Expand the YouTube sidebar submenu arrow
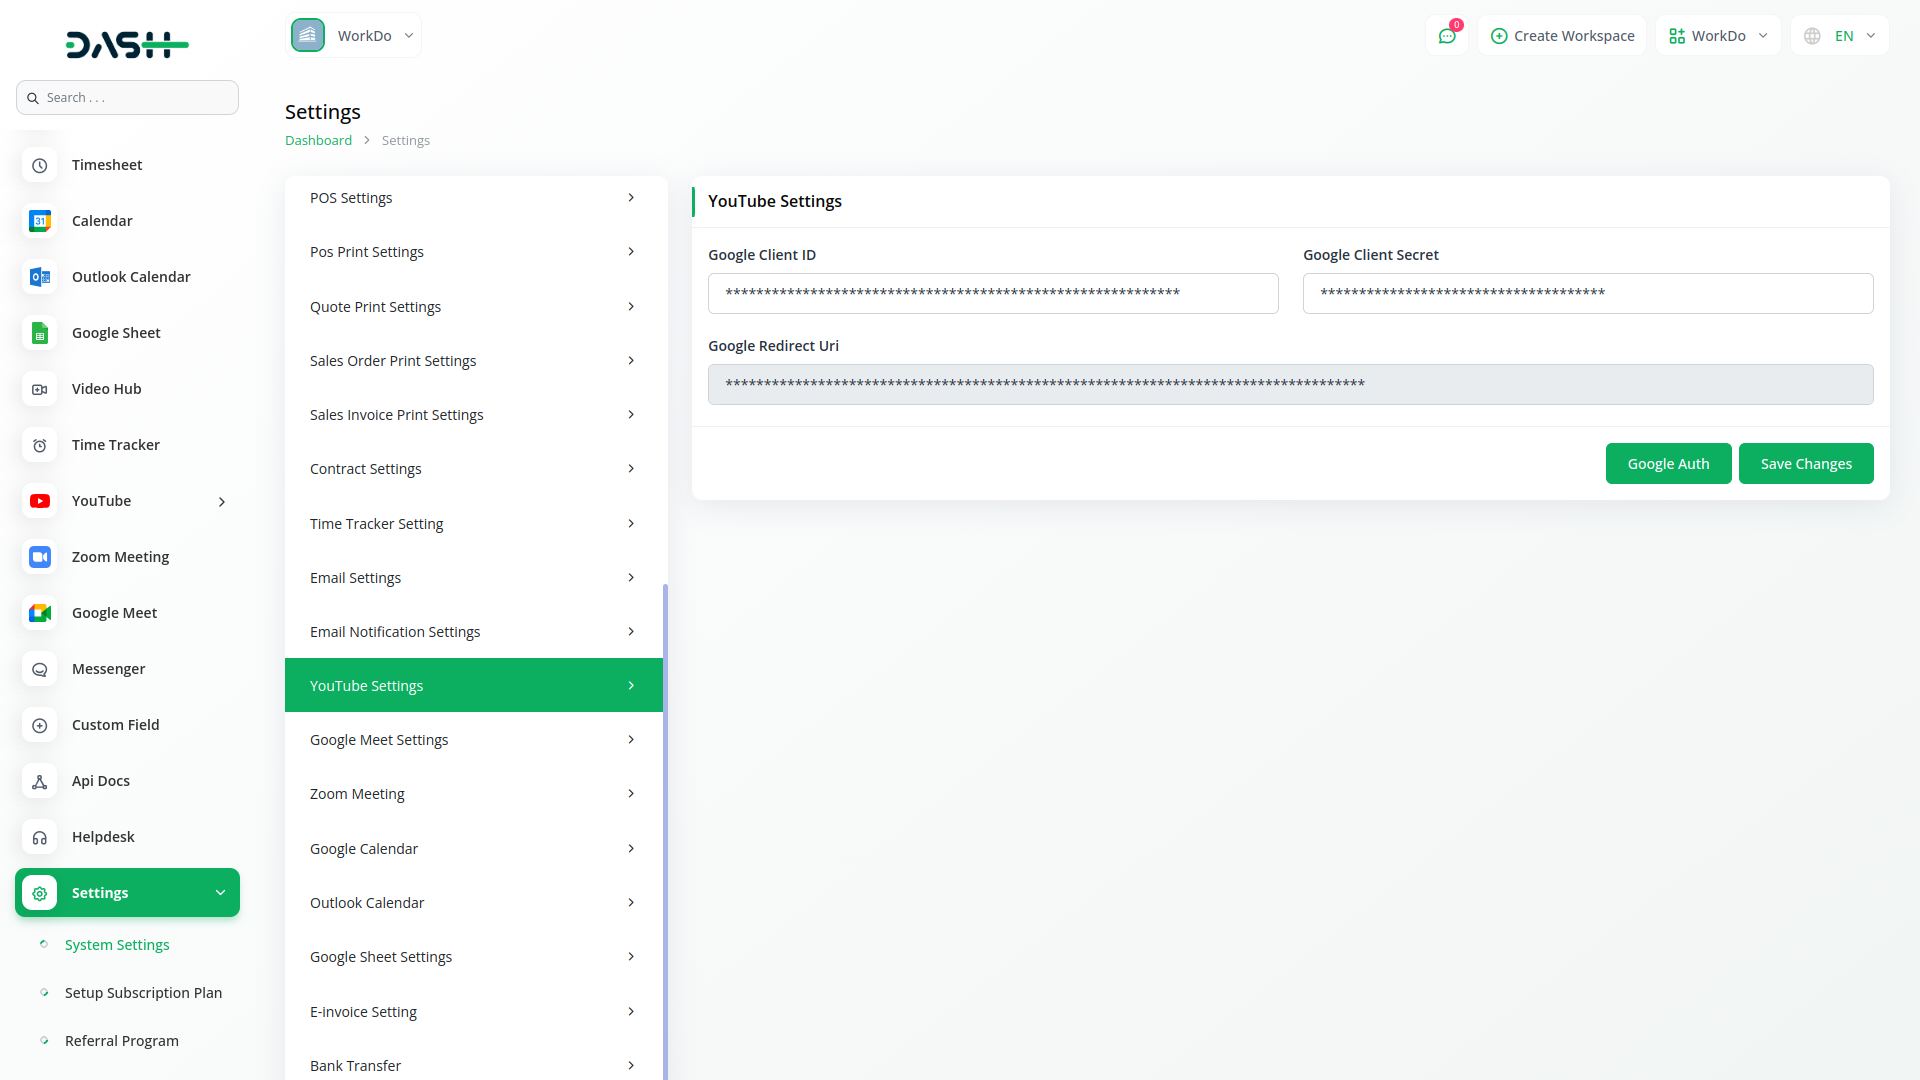 (222, 502)
